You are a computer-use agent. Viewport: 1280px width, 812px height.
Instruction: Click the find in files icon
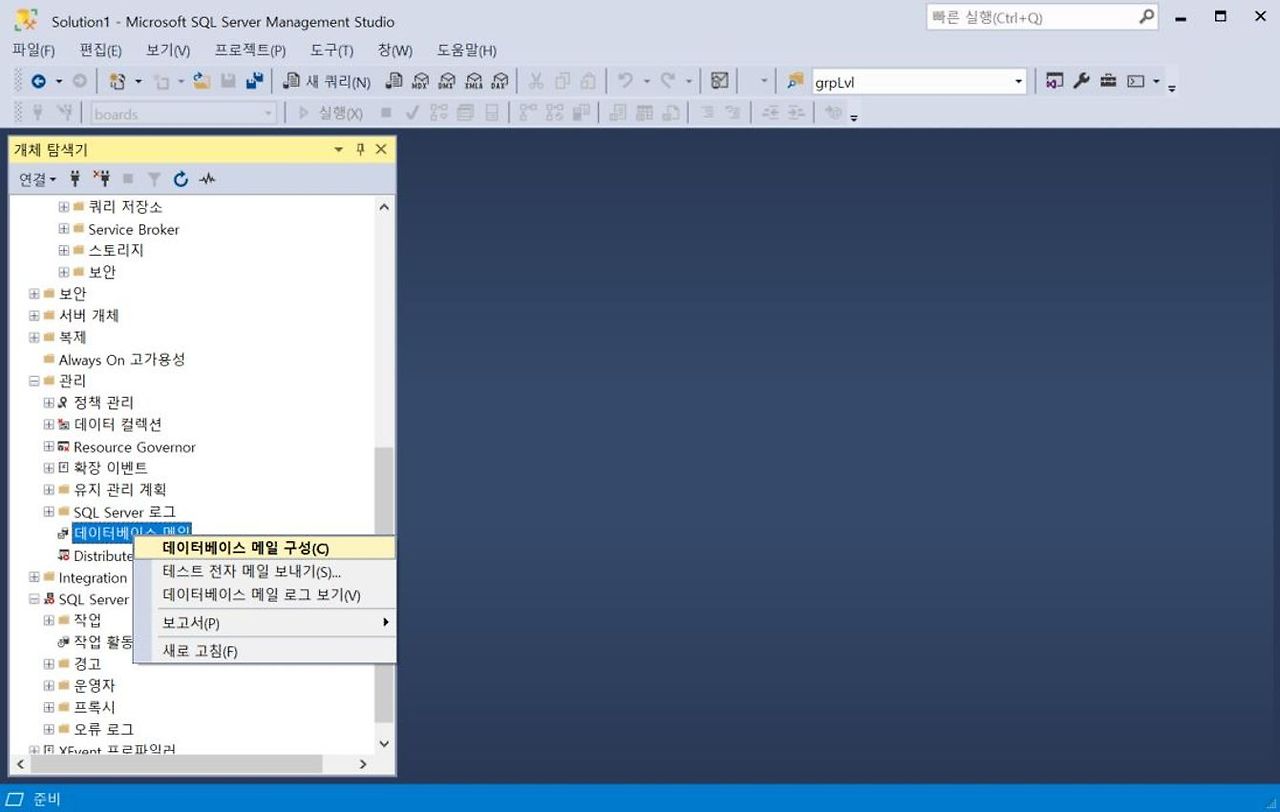(x=796, y=82)
